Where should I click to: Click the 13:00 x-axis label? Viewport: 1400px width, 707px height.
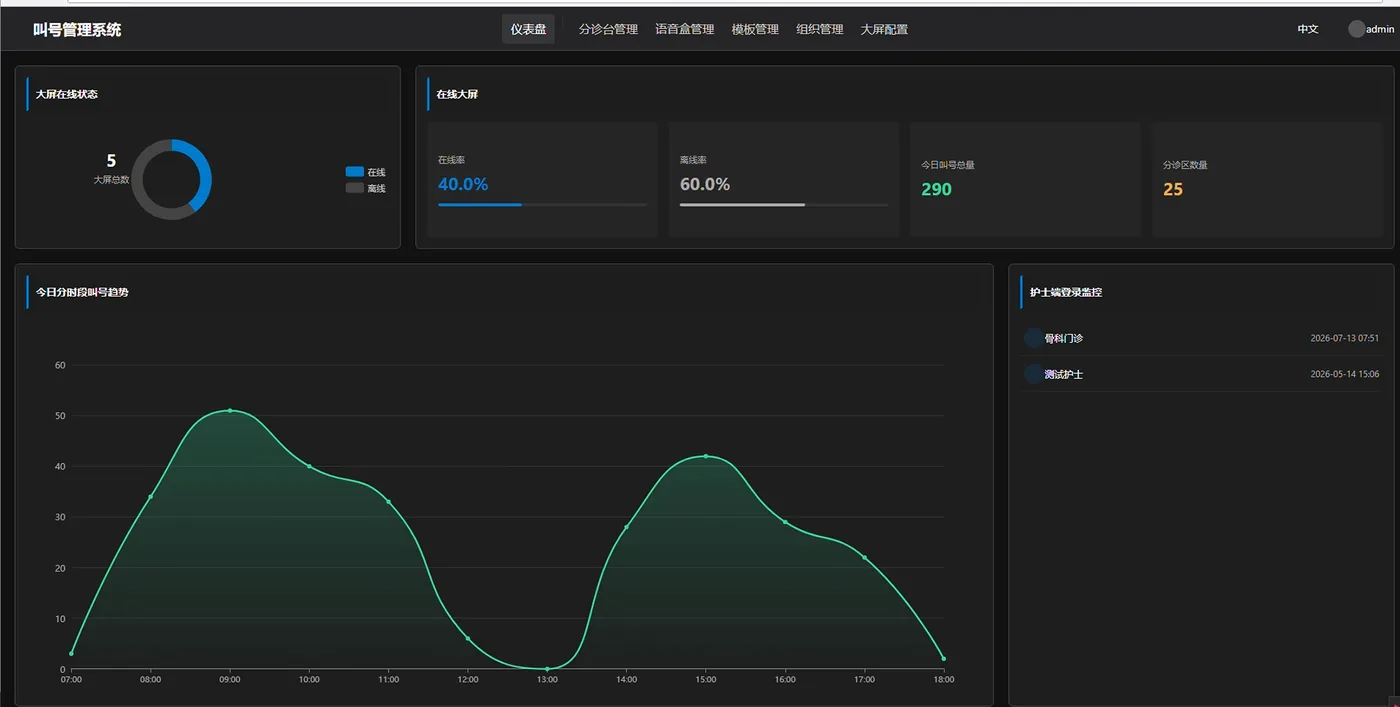(547, 680)
